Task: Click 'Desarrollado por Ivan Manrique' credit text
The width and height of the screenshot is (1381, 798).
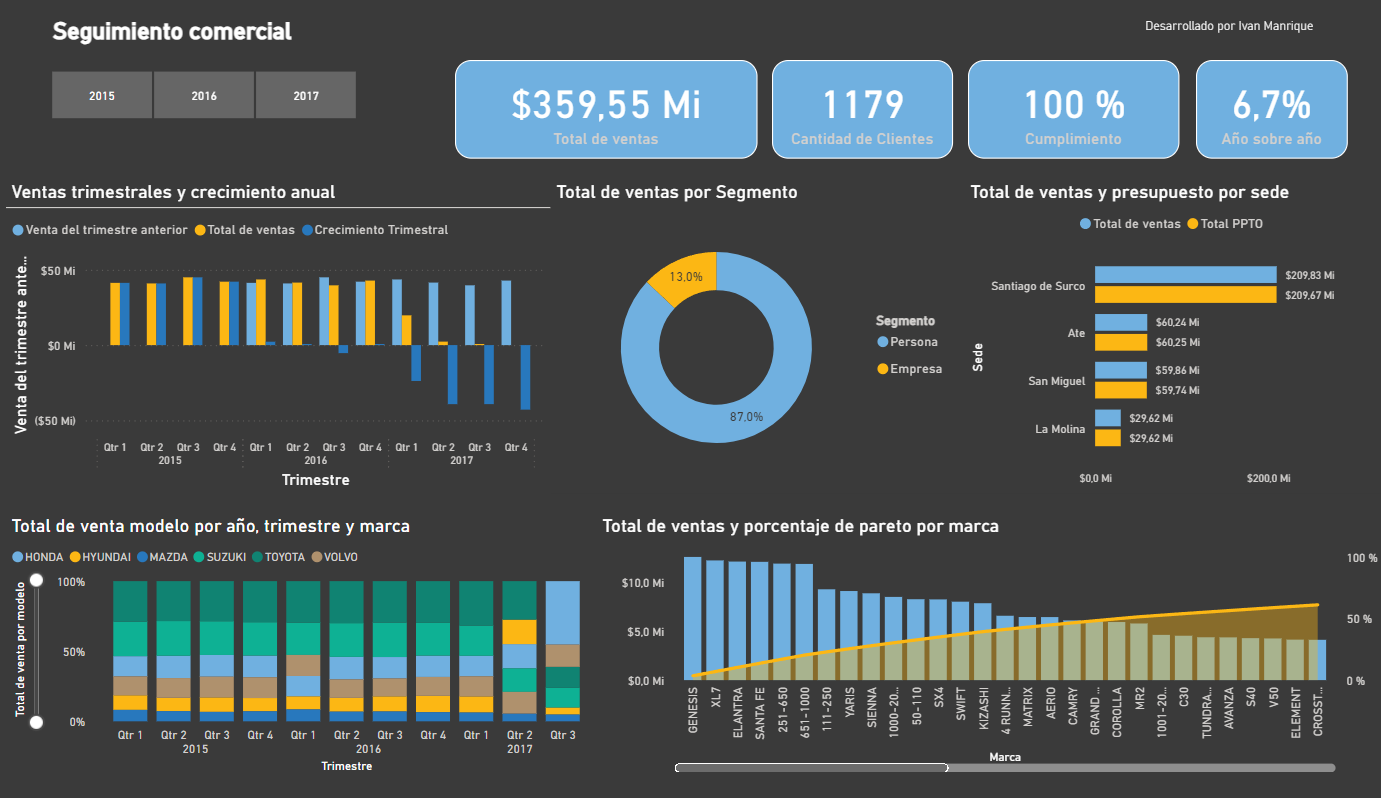Action: (1229, 26)
